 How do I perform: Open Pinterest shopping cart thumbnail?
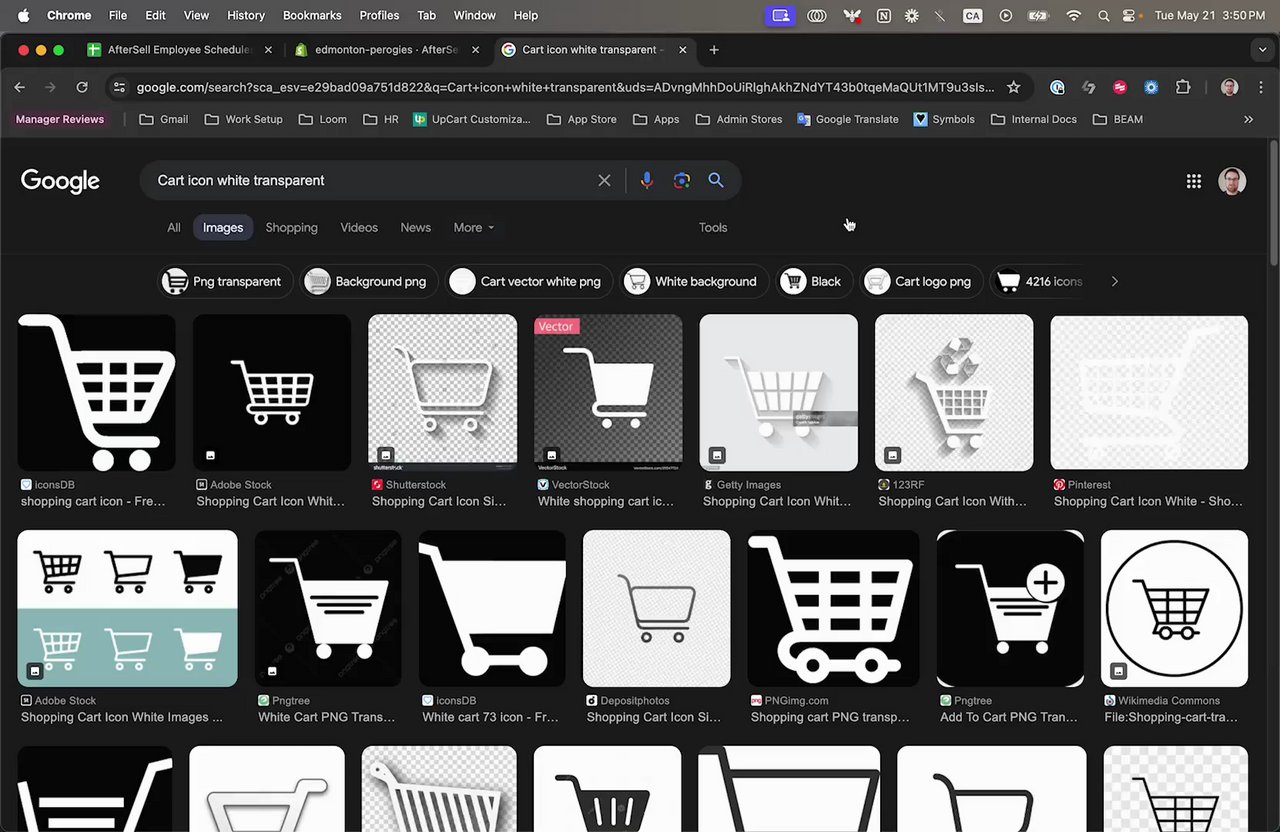pos(1149,393)
